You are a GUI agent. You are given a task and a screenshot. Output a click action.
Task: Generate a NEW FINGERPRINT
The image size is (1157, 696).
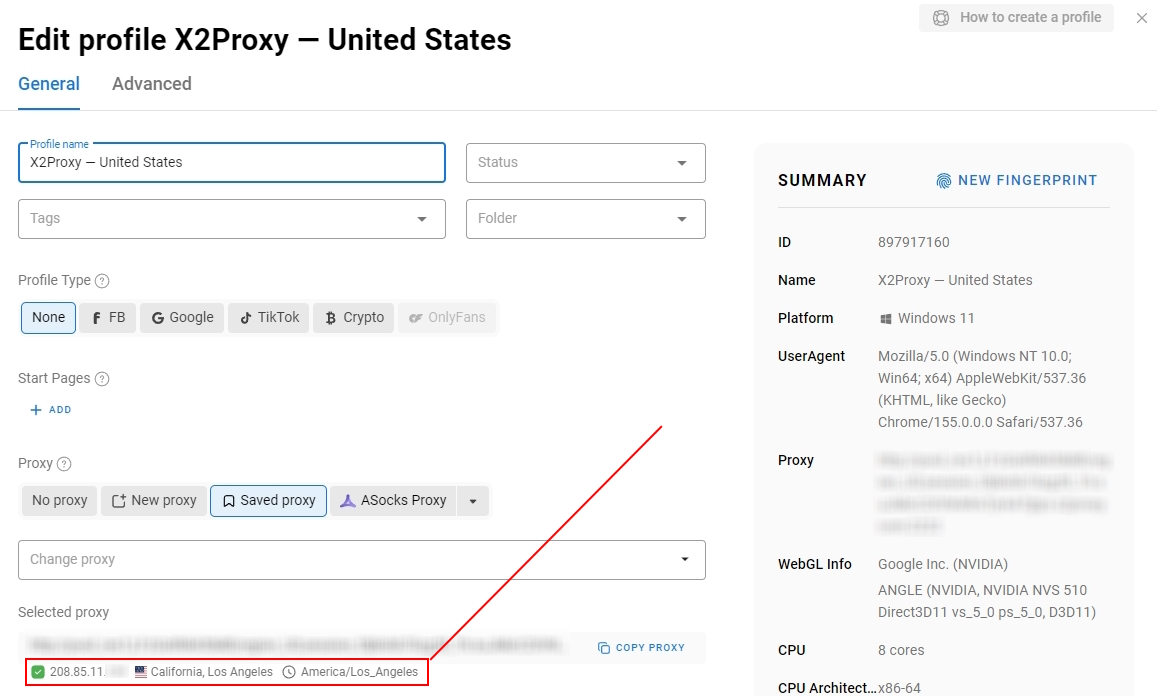[1016, 181]
